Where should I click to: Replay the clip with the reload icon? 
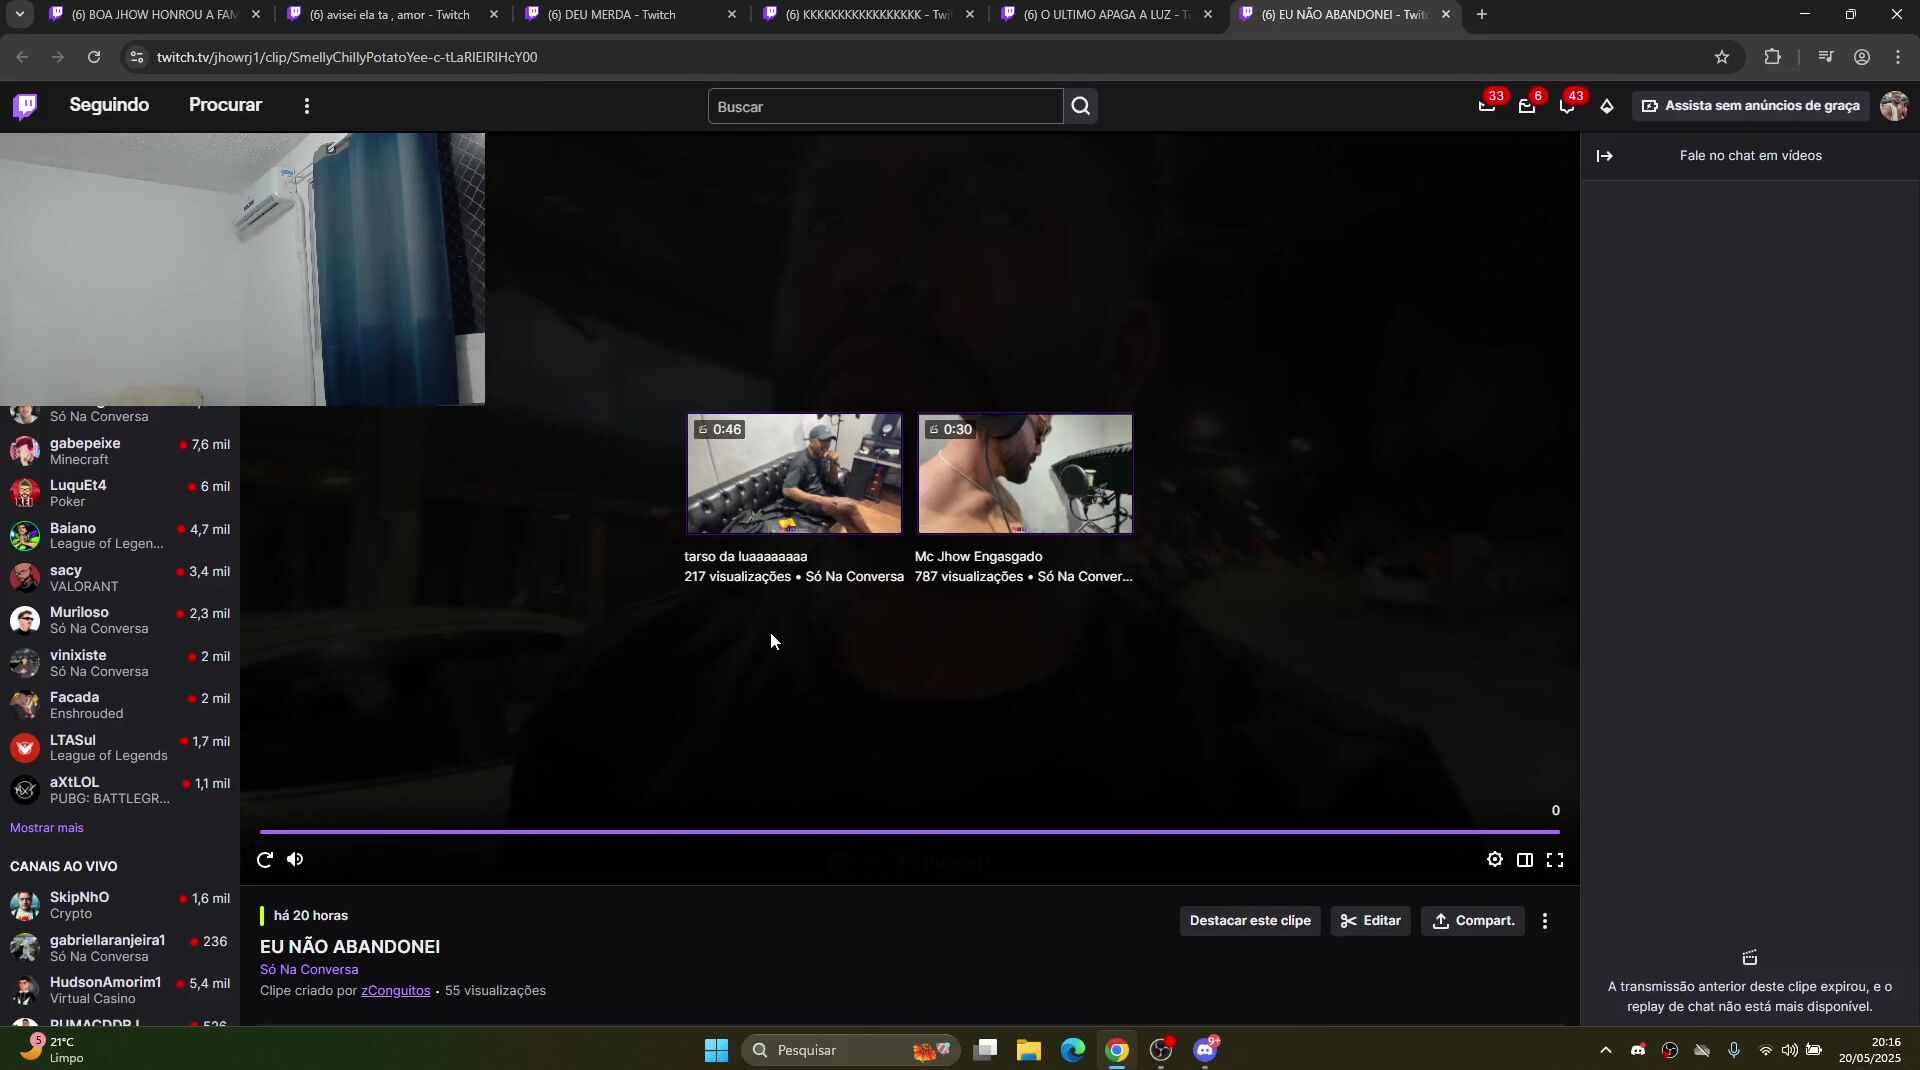[x=265, y=860]
